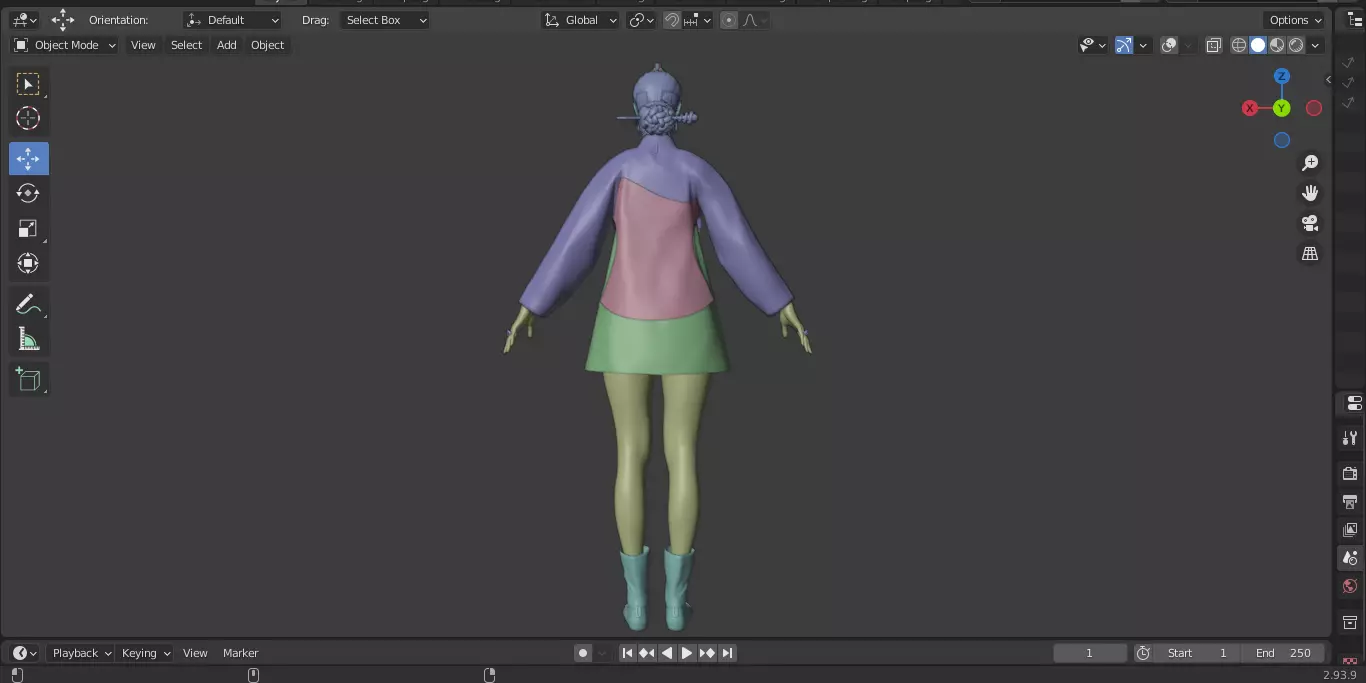Screen dimensions: 1366x683
Task: Activate the Measure ruler tool
Action: (x=28, y=340)
